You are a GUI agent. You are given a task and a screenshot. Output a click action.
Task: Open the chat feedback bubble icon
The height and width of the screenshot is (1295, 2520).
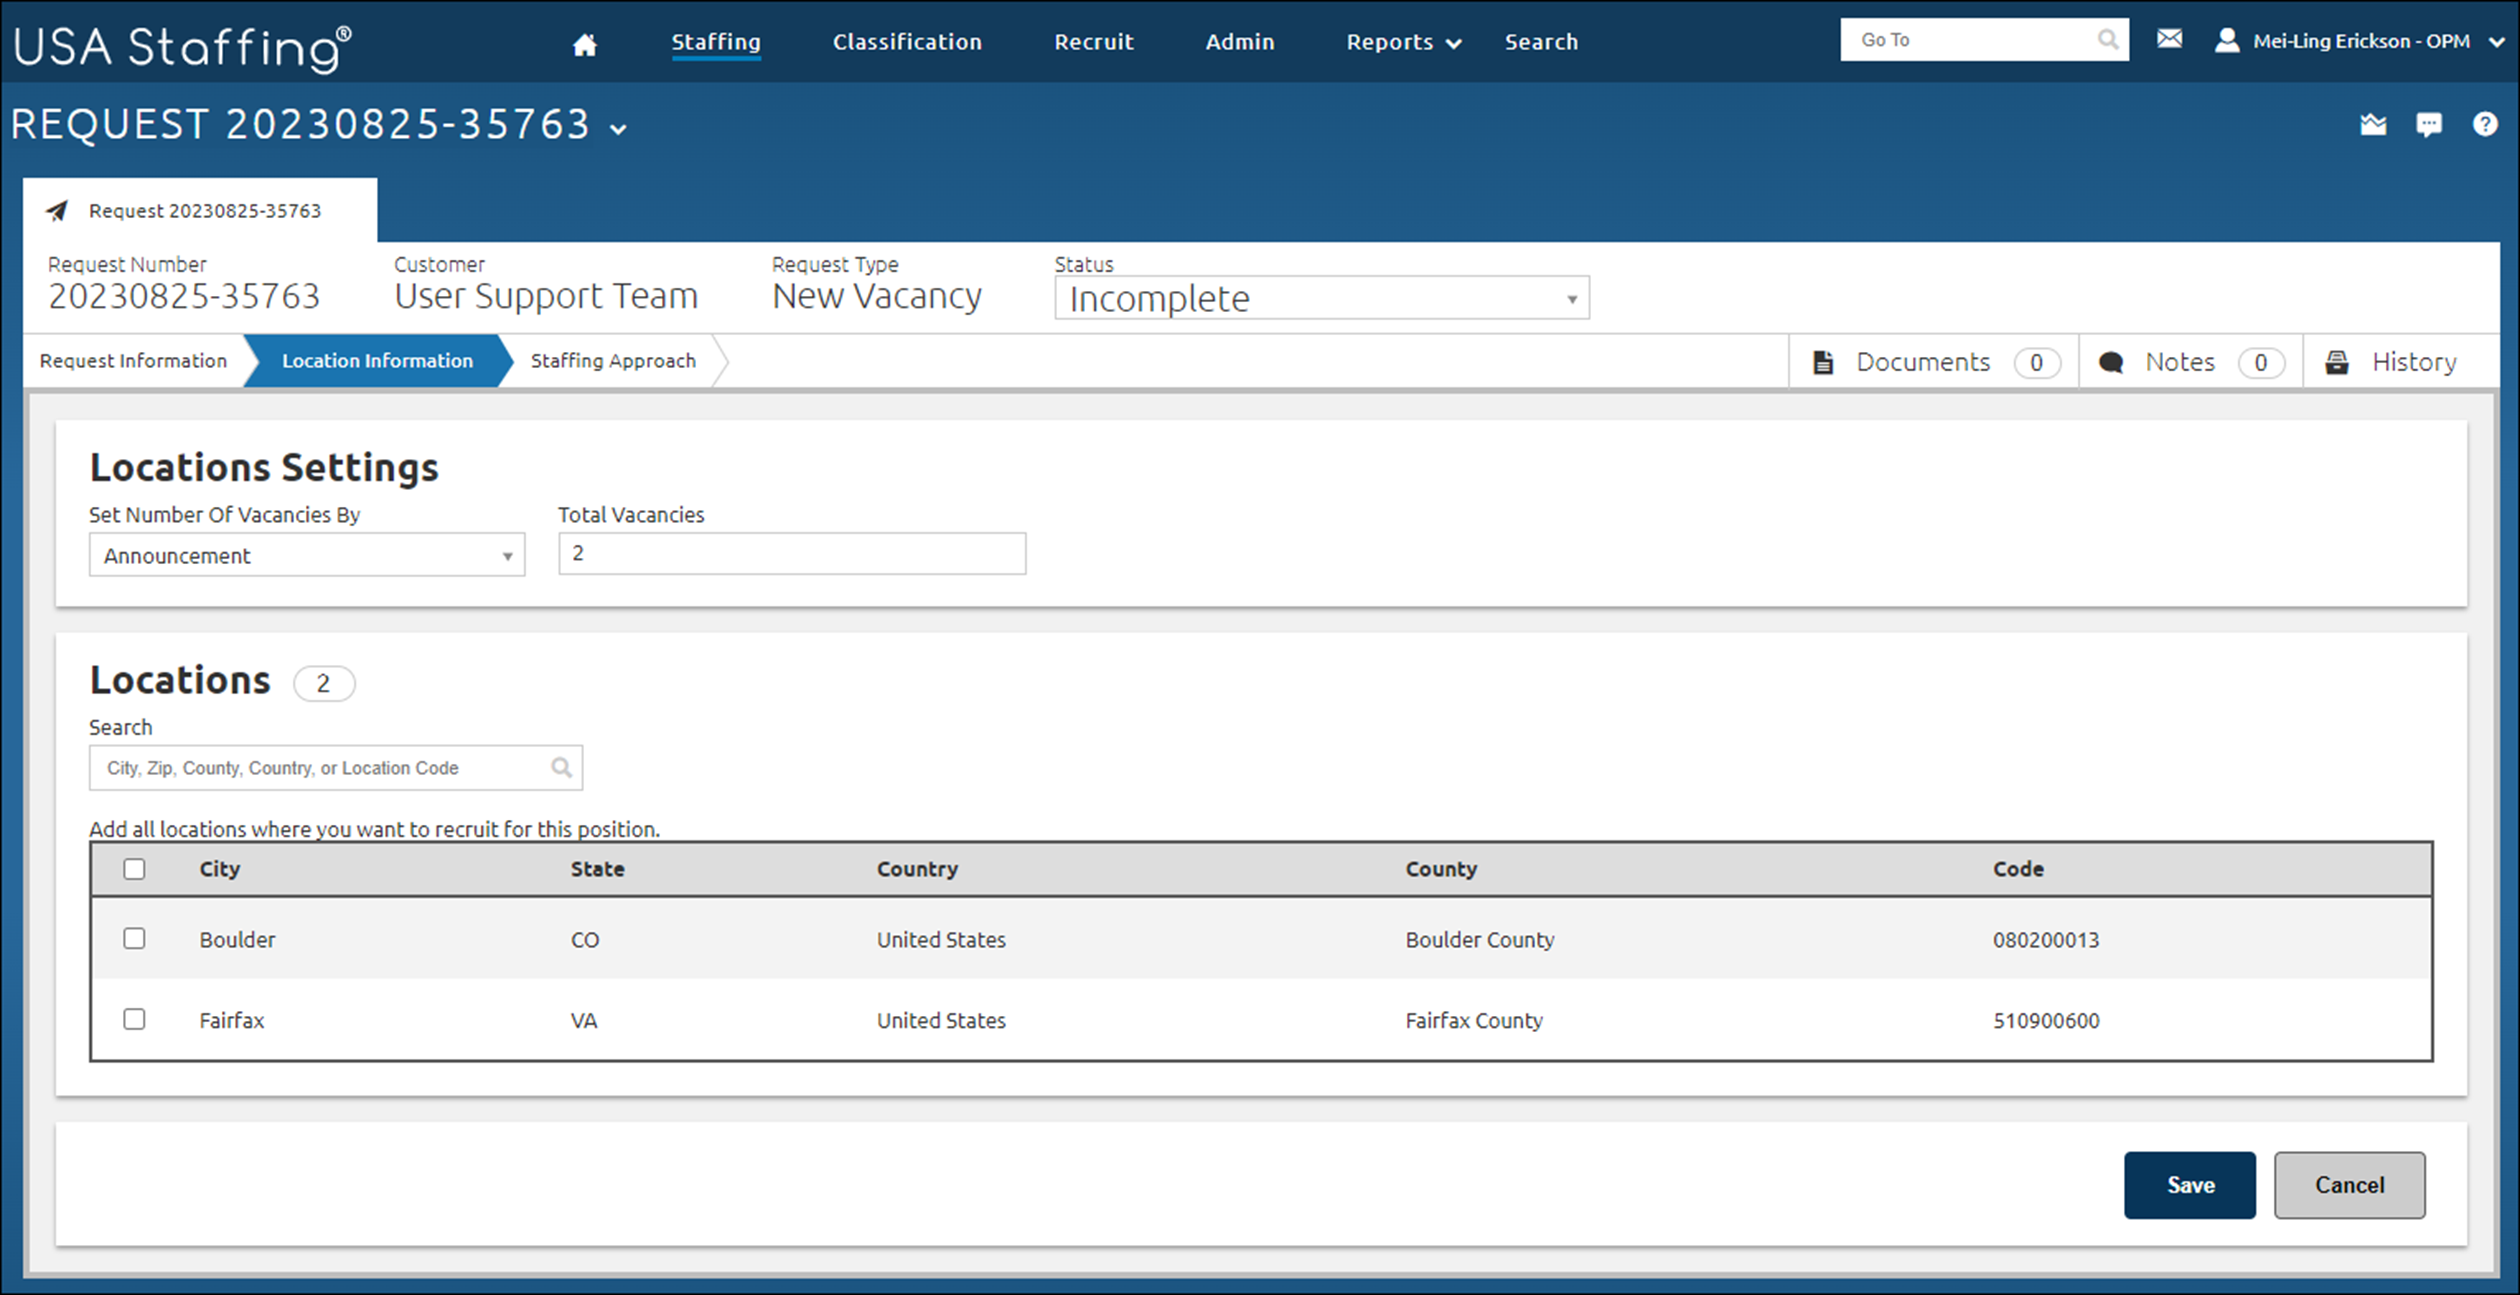coord(2429,124)
